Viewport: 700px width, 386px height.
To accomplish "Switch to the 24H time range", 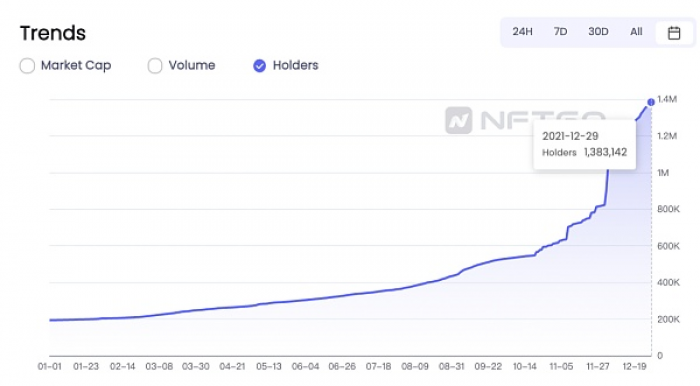I will tap(522, 32).
